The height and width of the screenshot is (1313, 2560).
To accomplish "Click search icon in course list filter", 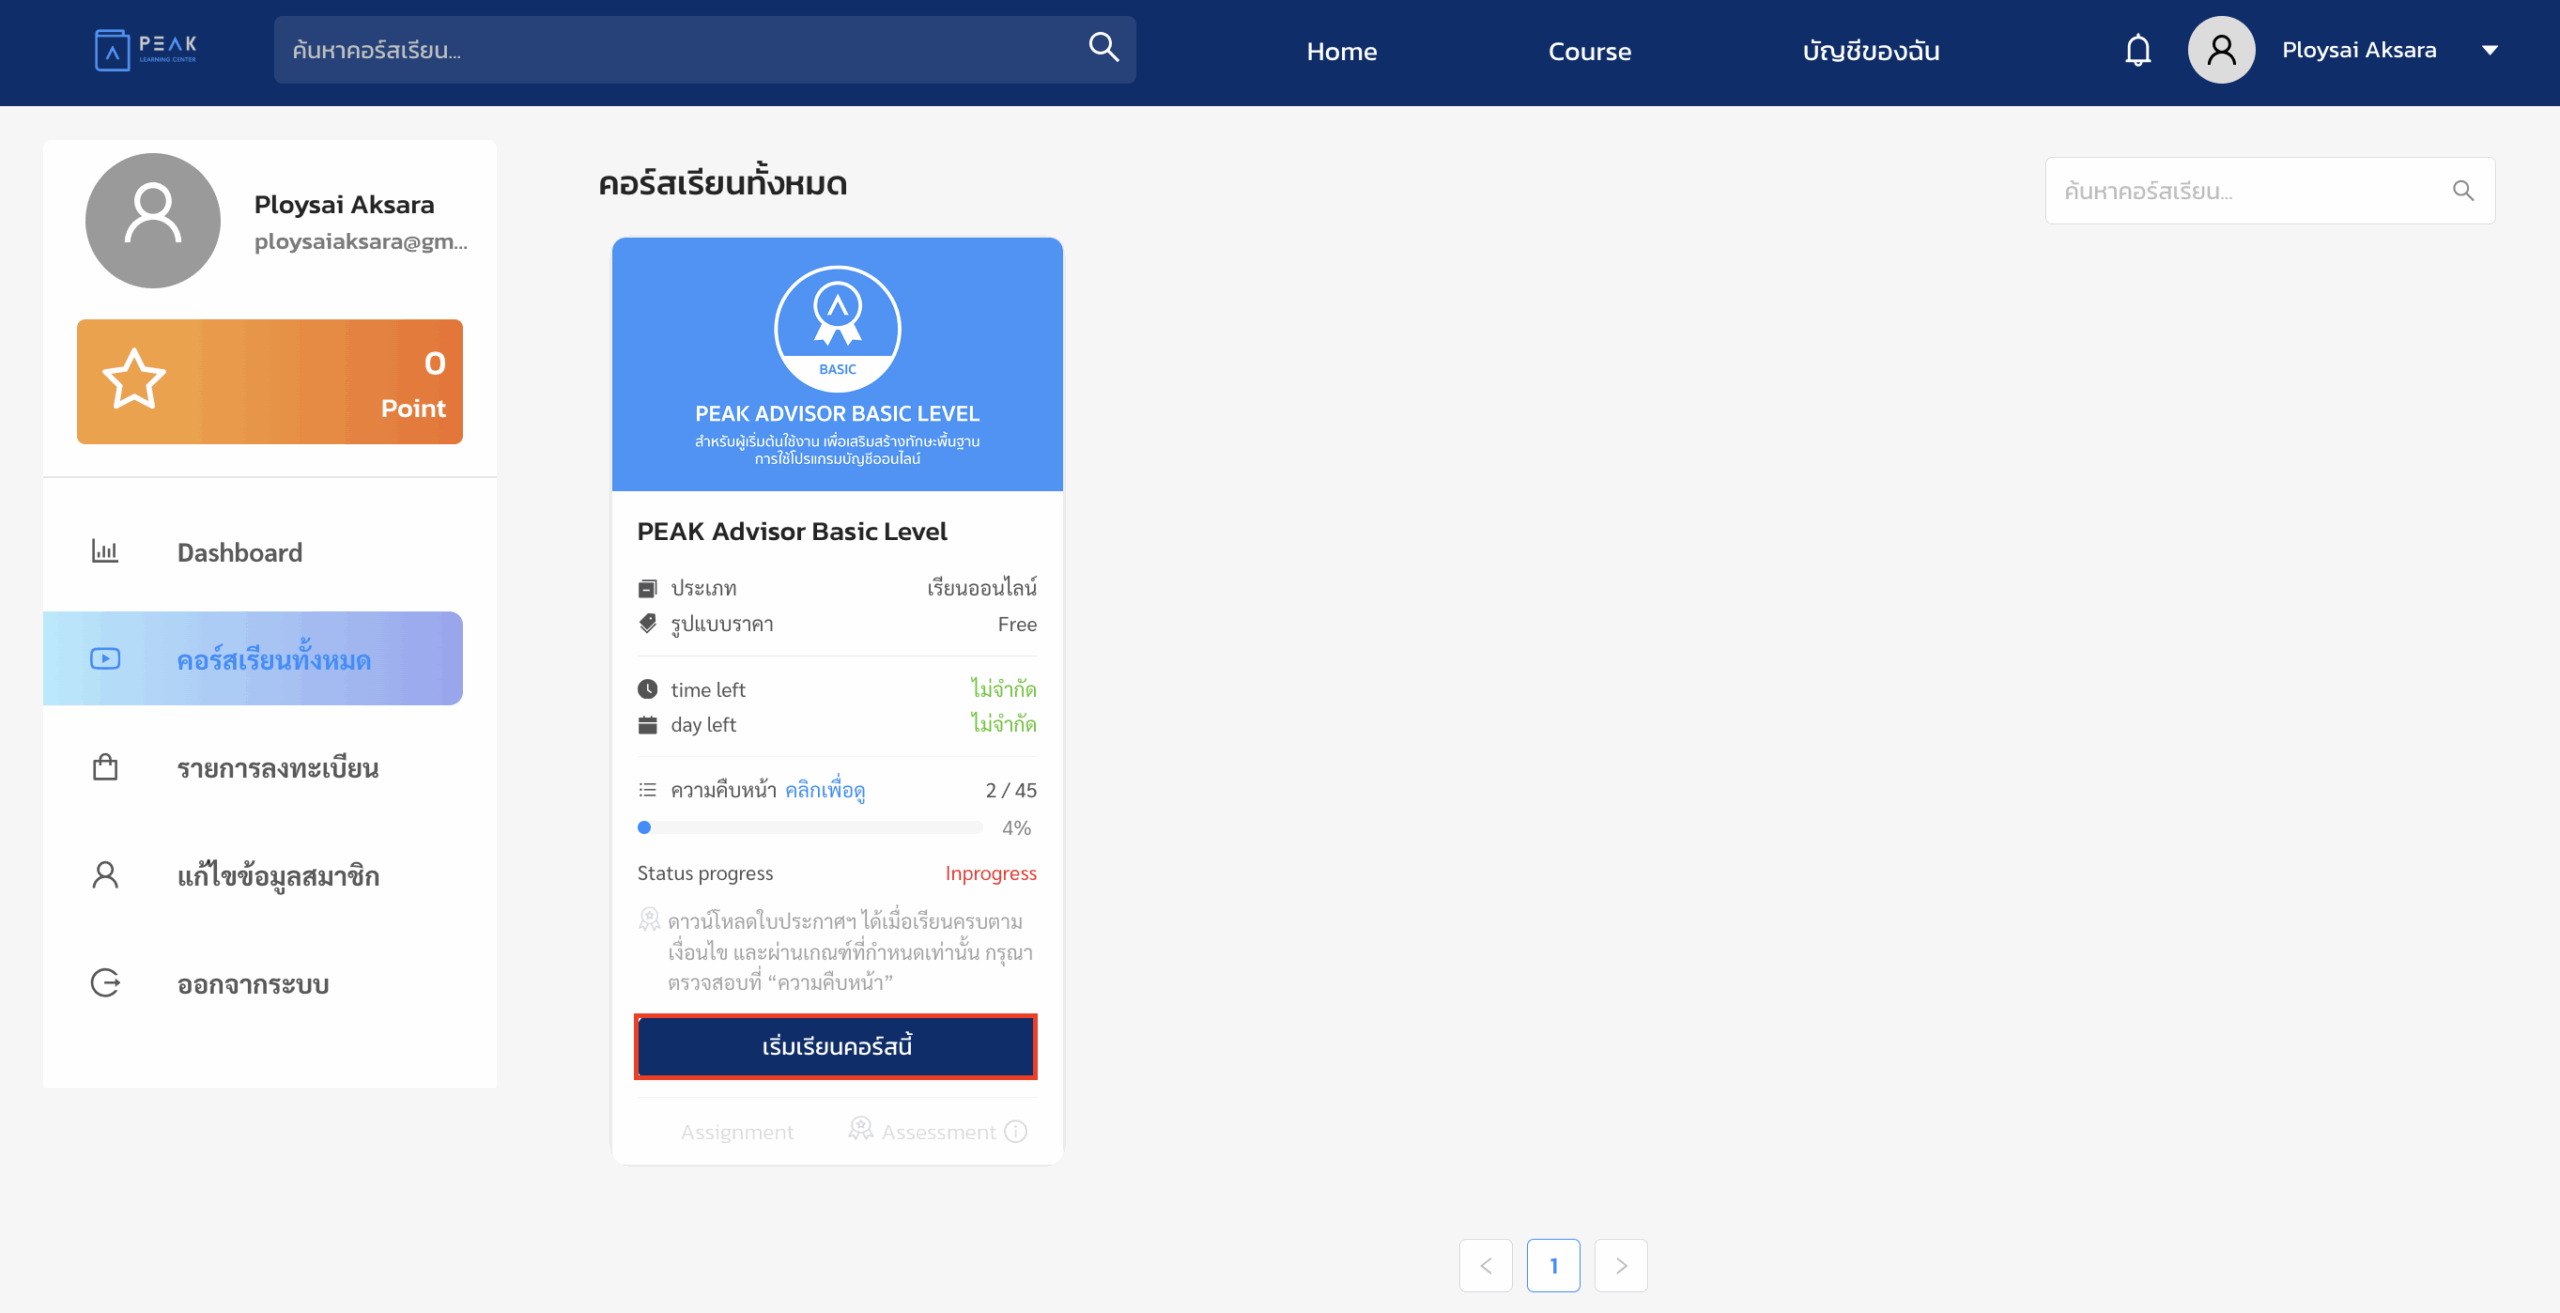I will 2462,191.
